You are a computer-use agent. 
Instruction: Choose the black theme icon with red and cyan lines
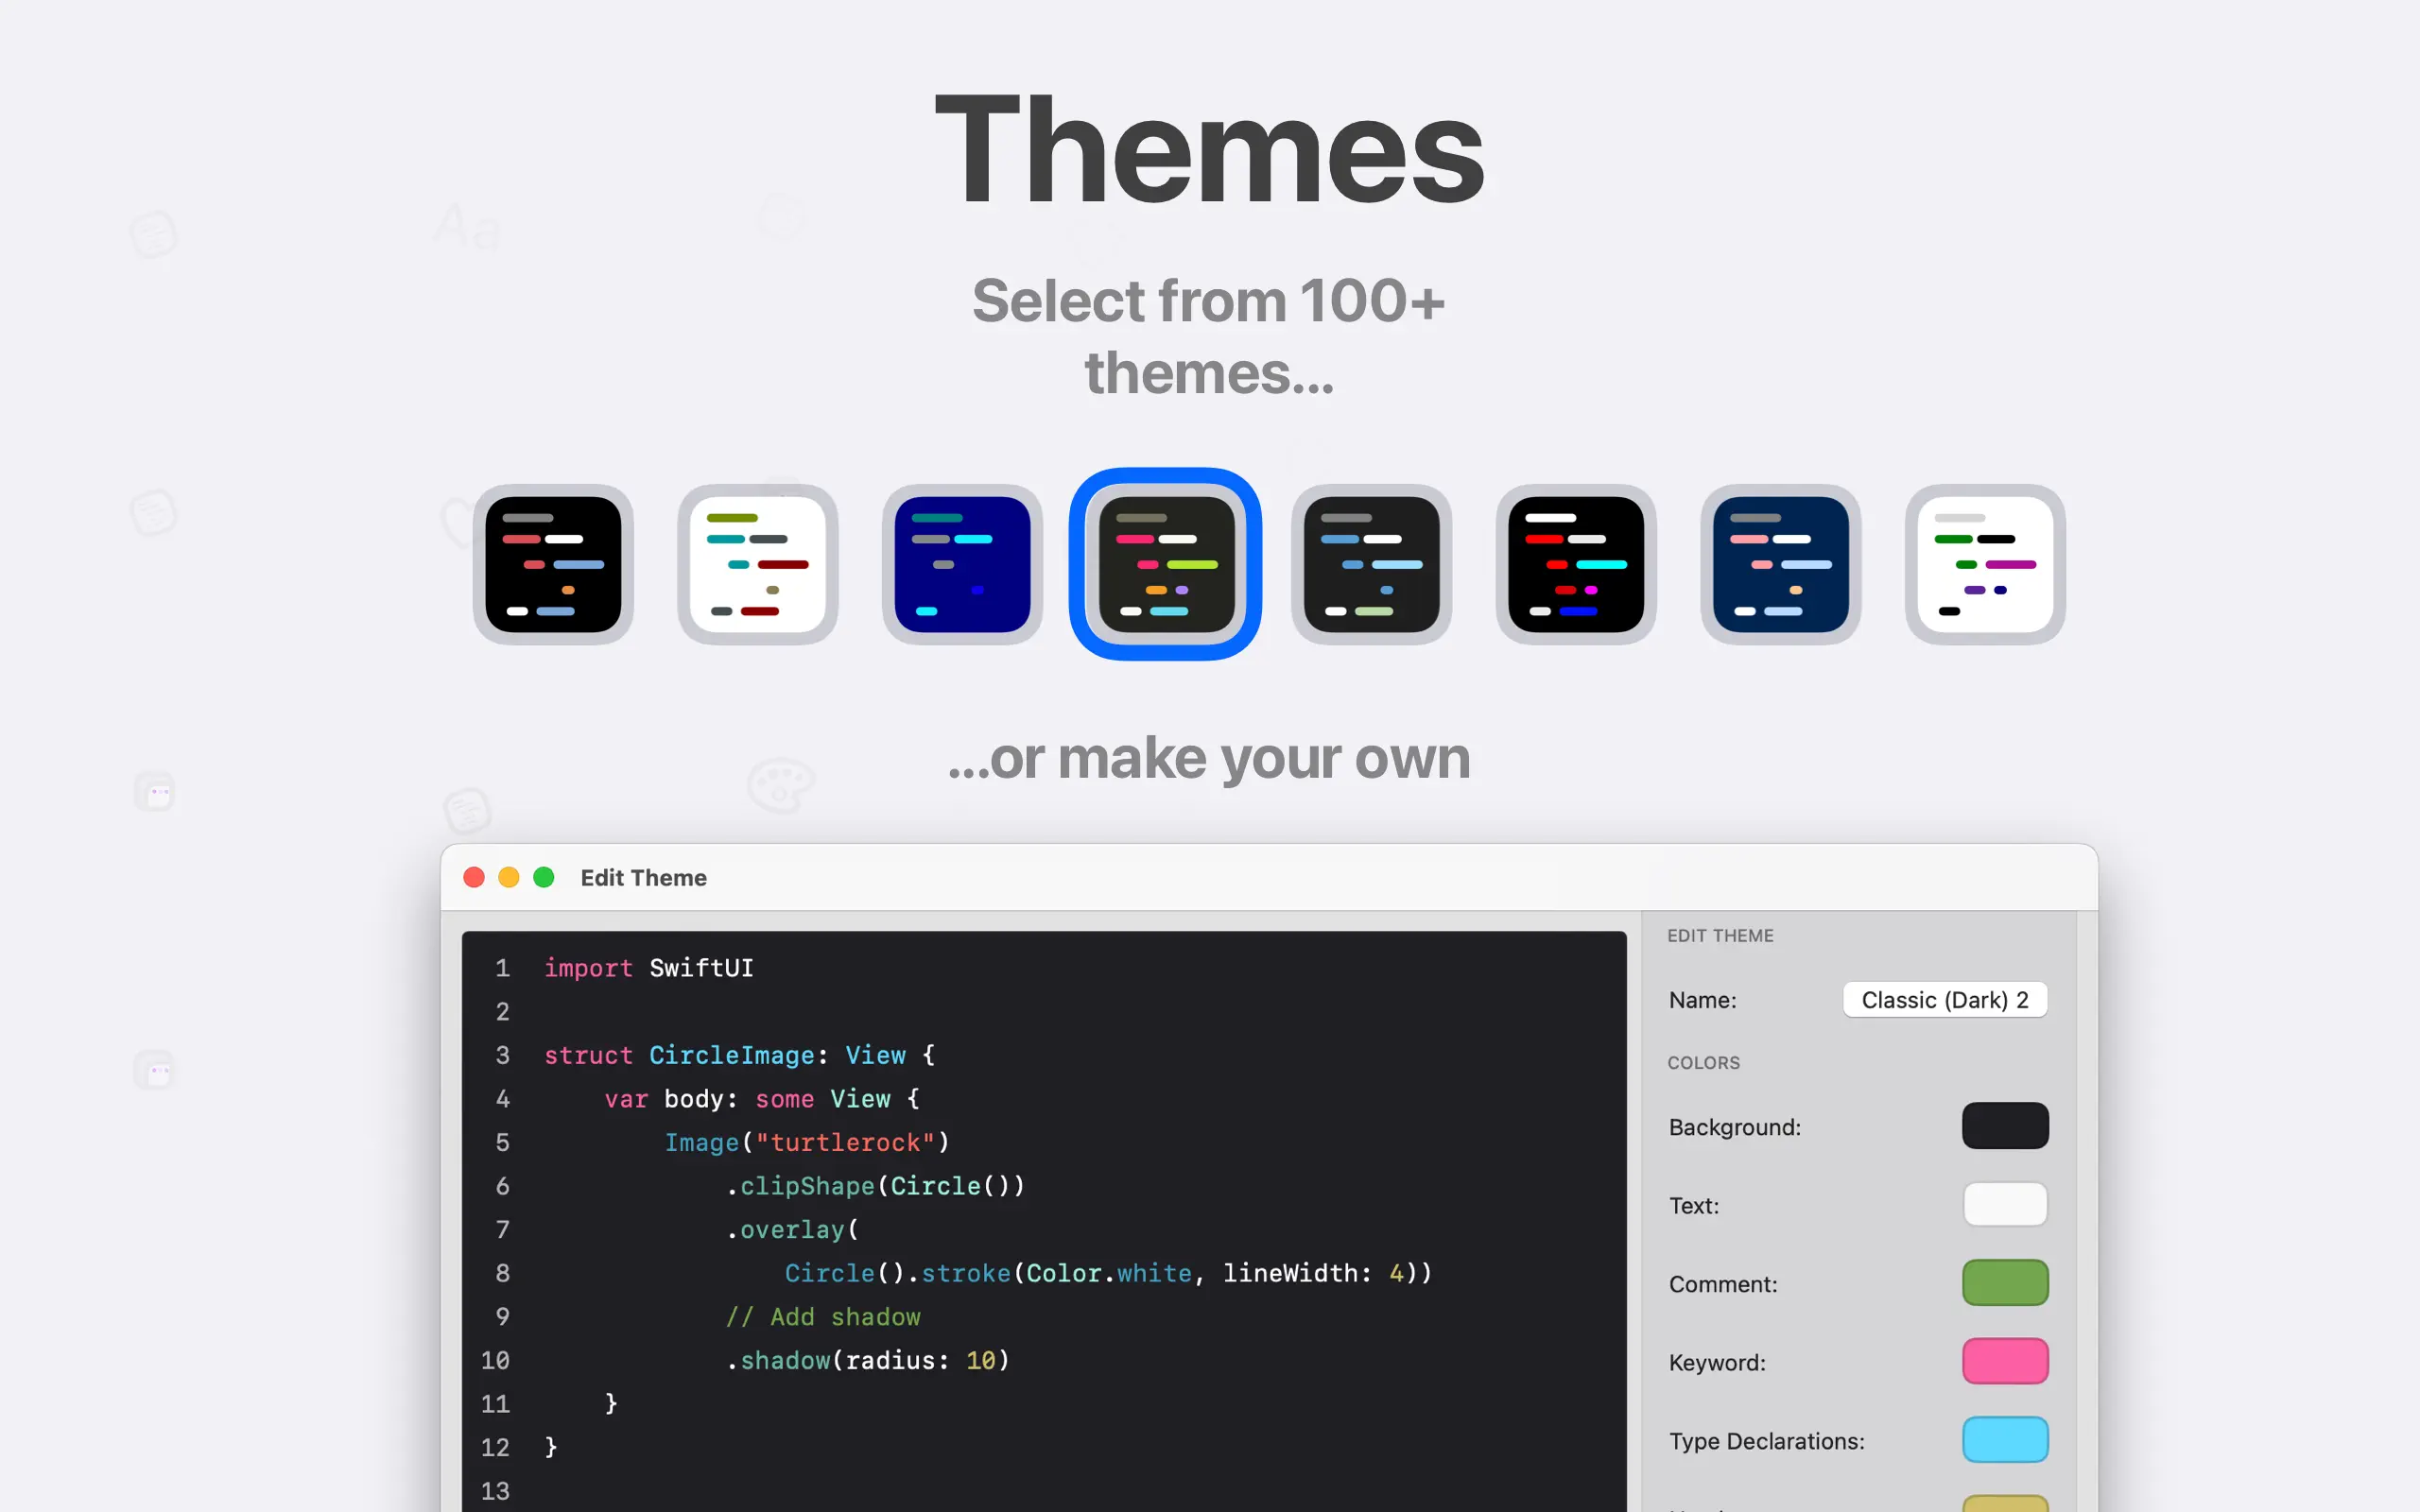[1576, 564]
